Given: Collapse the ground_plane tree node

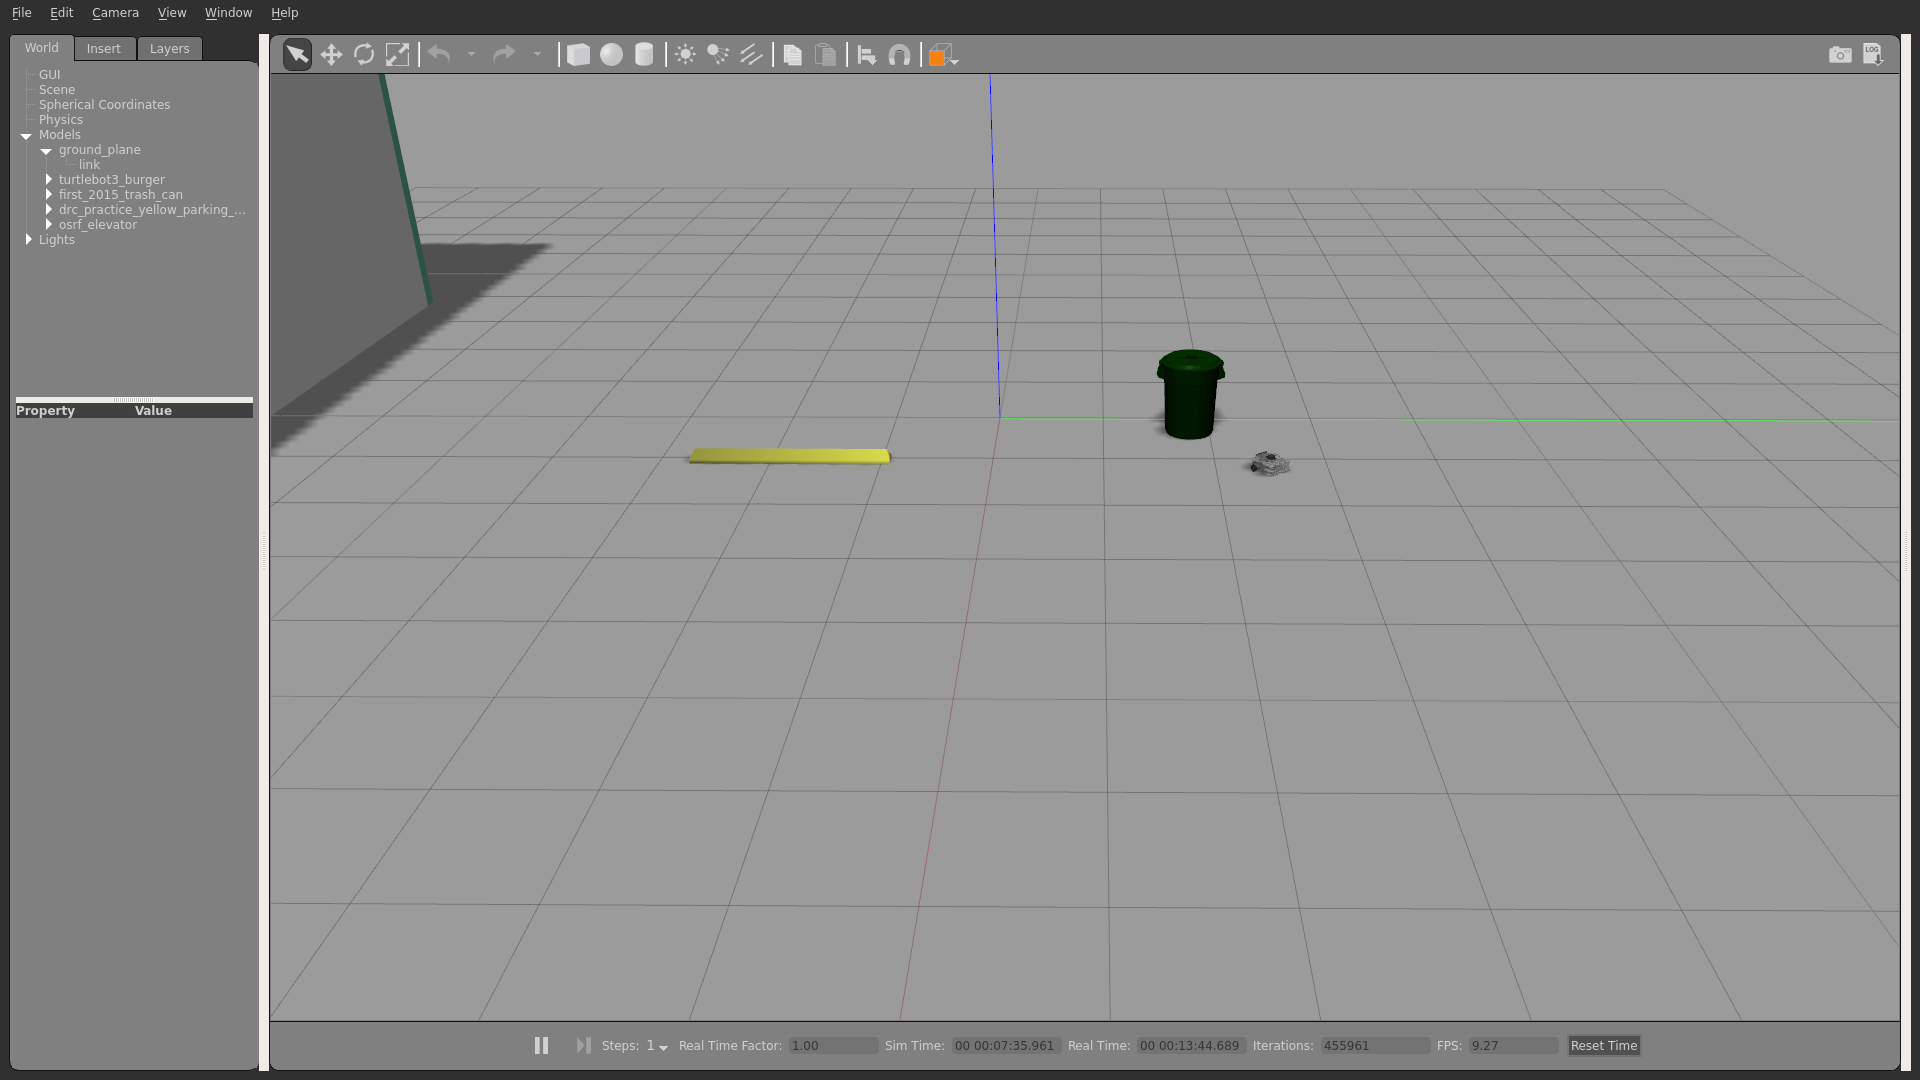Looking at the screenshot, I should (x=46, y=150).
